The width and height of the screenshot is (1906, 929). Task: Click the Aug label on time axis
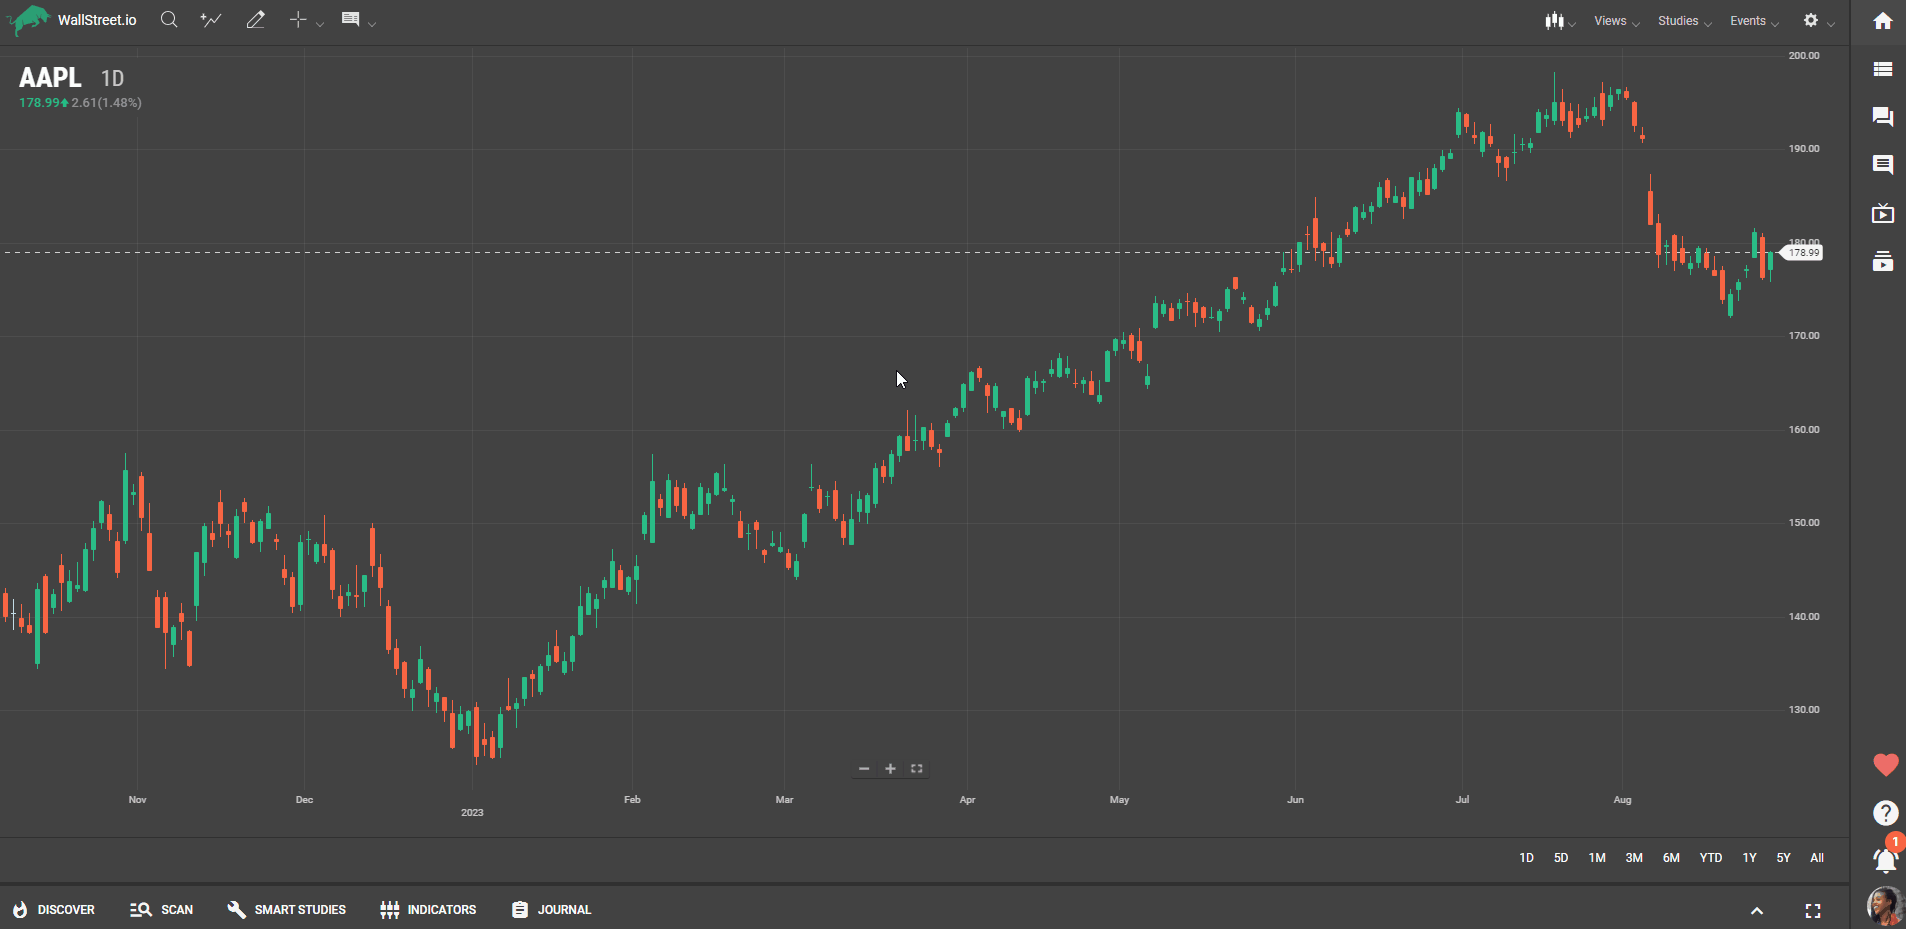point(1622,800)
